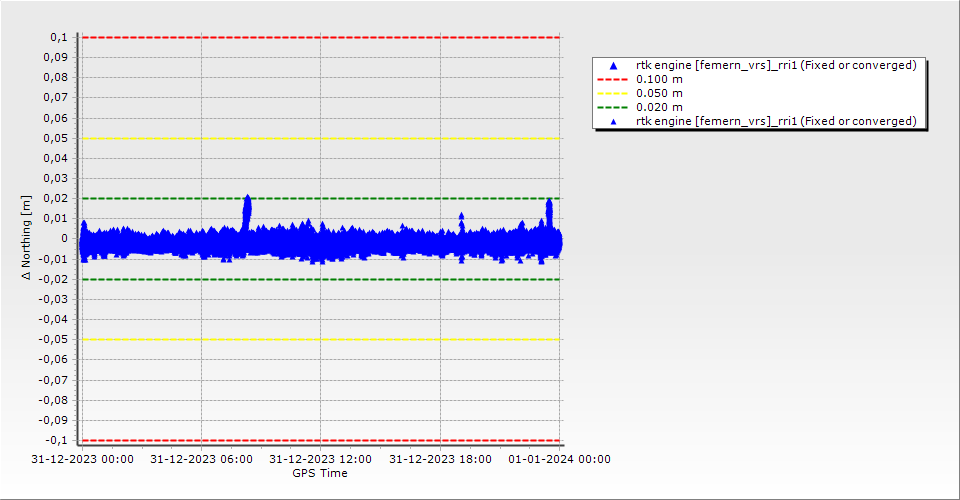The width and height of the screenshot is (960, 500).
Task: Click the 31-12-2023 12:00 time tick label
Action: pos(320,460)
